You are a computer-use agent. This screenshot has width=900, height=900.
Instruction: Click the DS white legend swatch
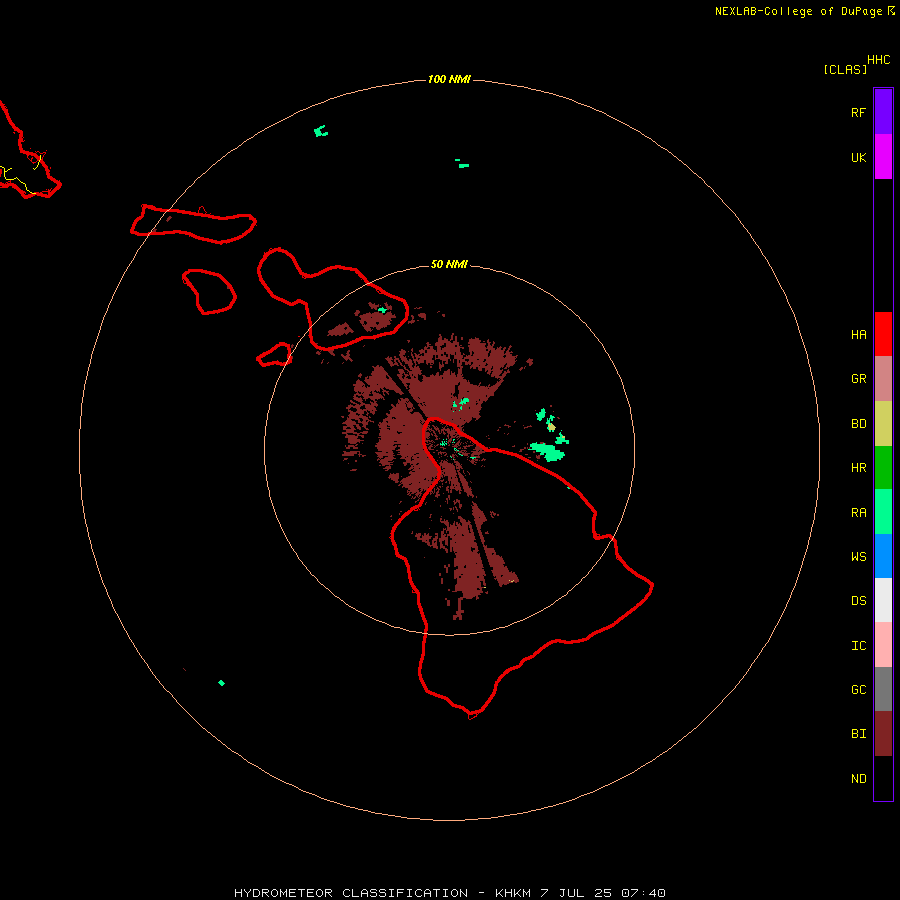(883, 600)
